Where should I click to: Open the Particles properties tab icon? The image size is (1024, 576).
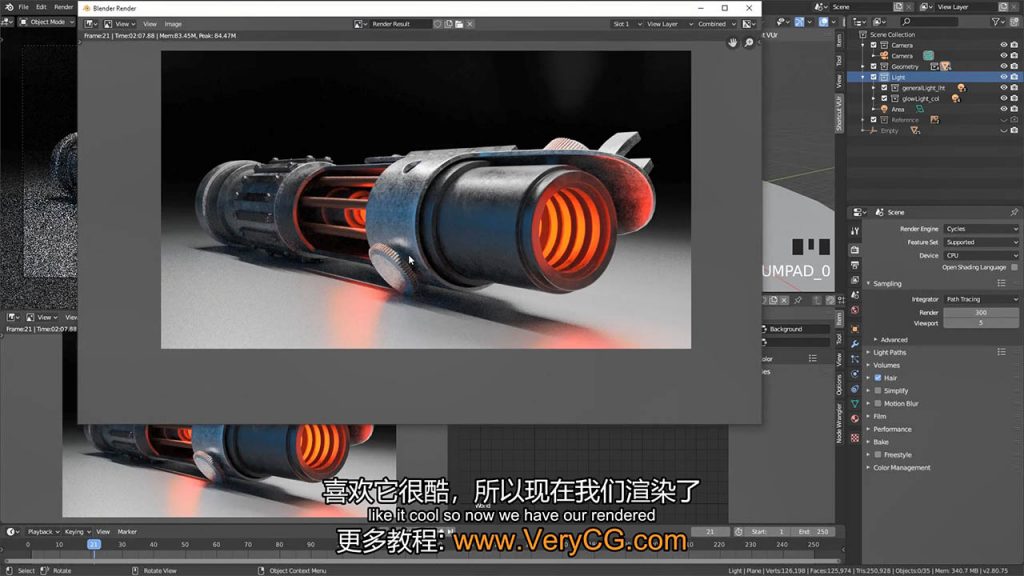(x=855, y=359)
